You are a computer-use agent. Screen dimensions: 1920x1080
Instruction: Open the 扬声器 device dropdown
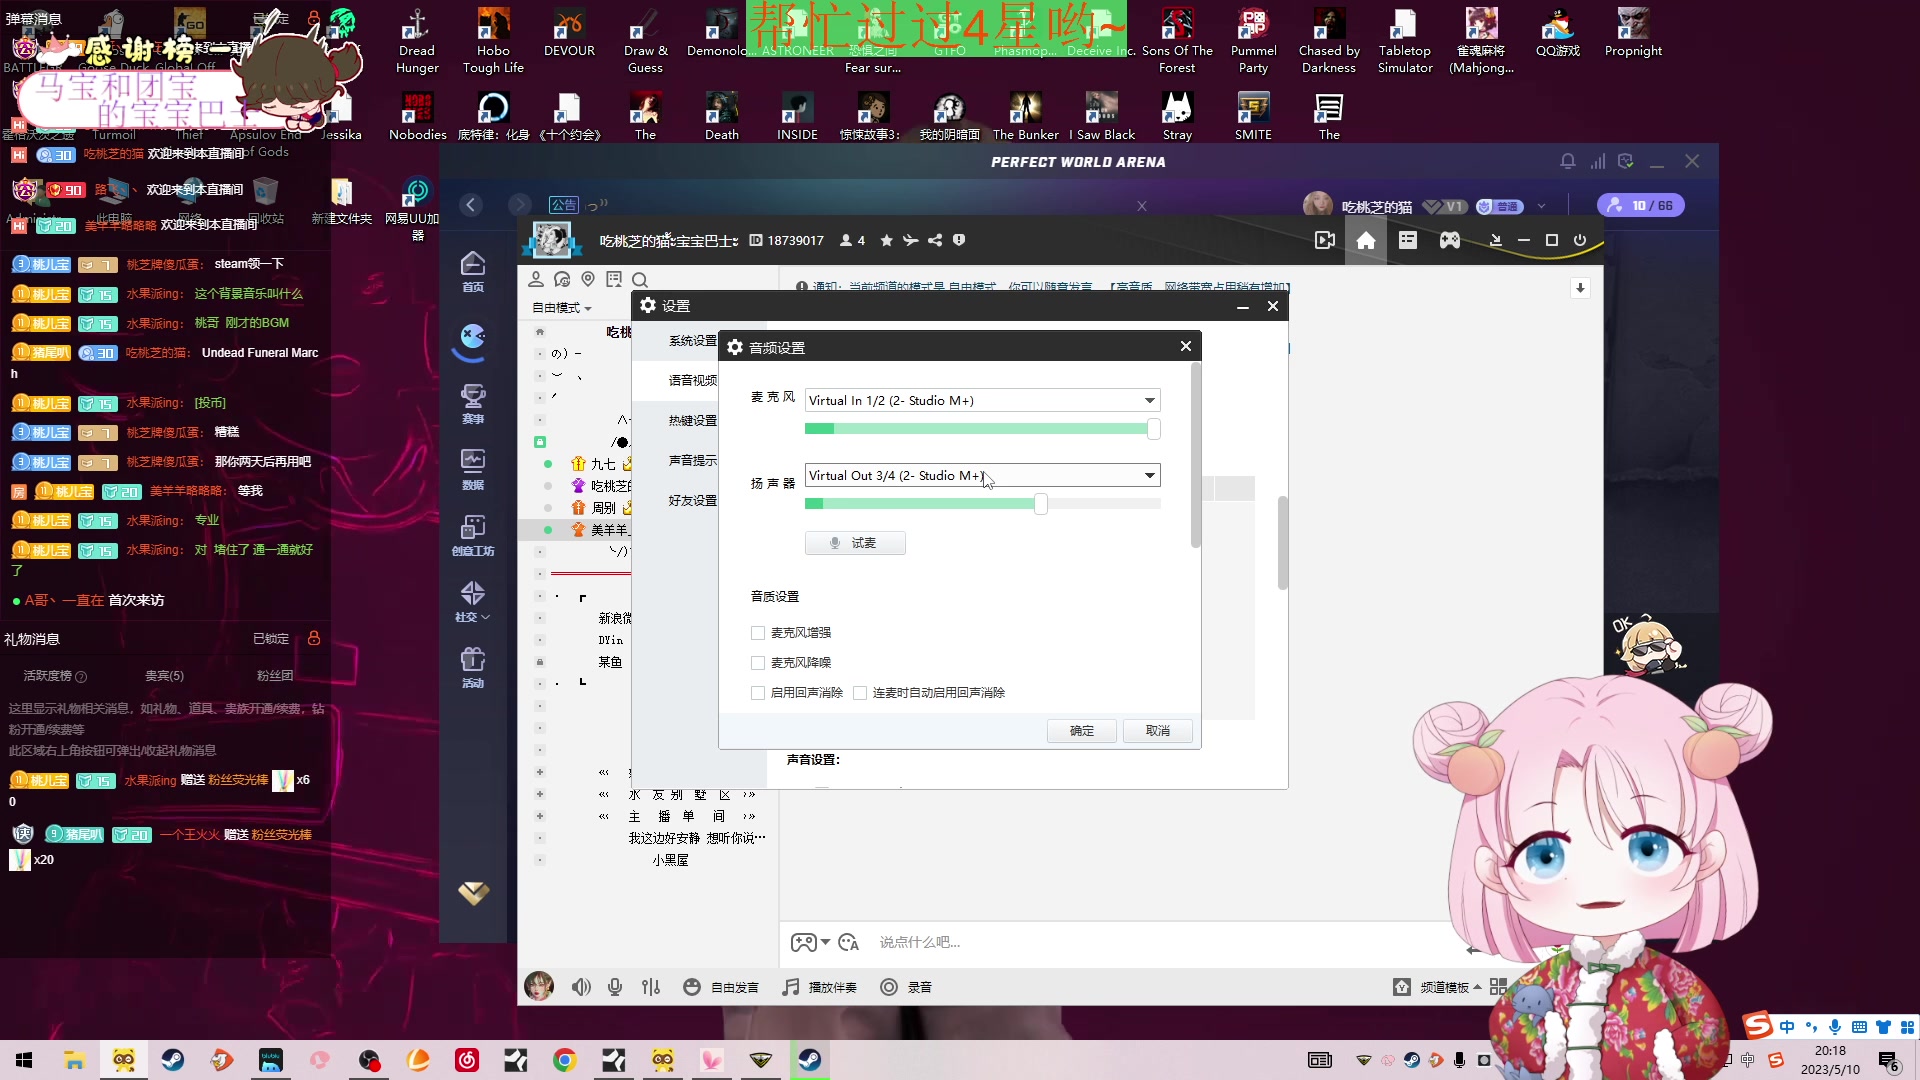pos(1149,476)
